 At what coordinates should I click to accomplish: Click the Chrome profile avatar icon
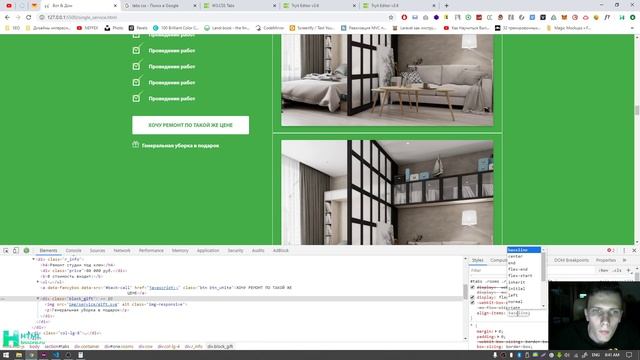coord(632,17)
